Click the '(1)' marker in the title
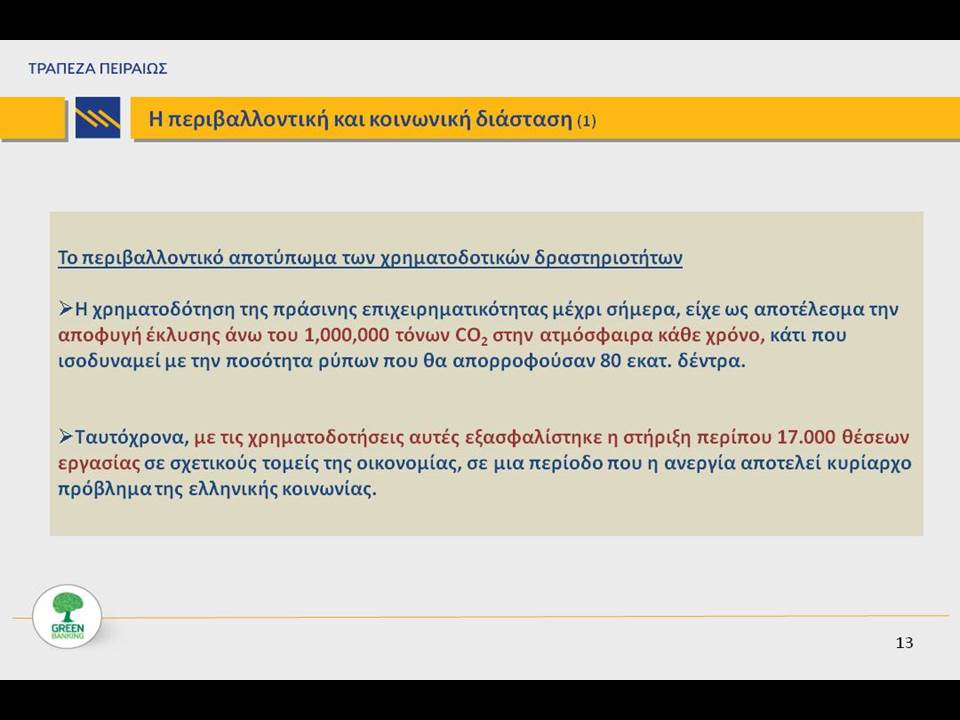 pos(587,120)
